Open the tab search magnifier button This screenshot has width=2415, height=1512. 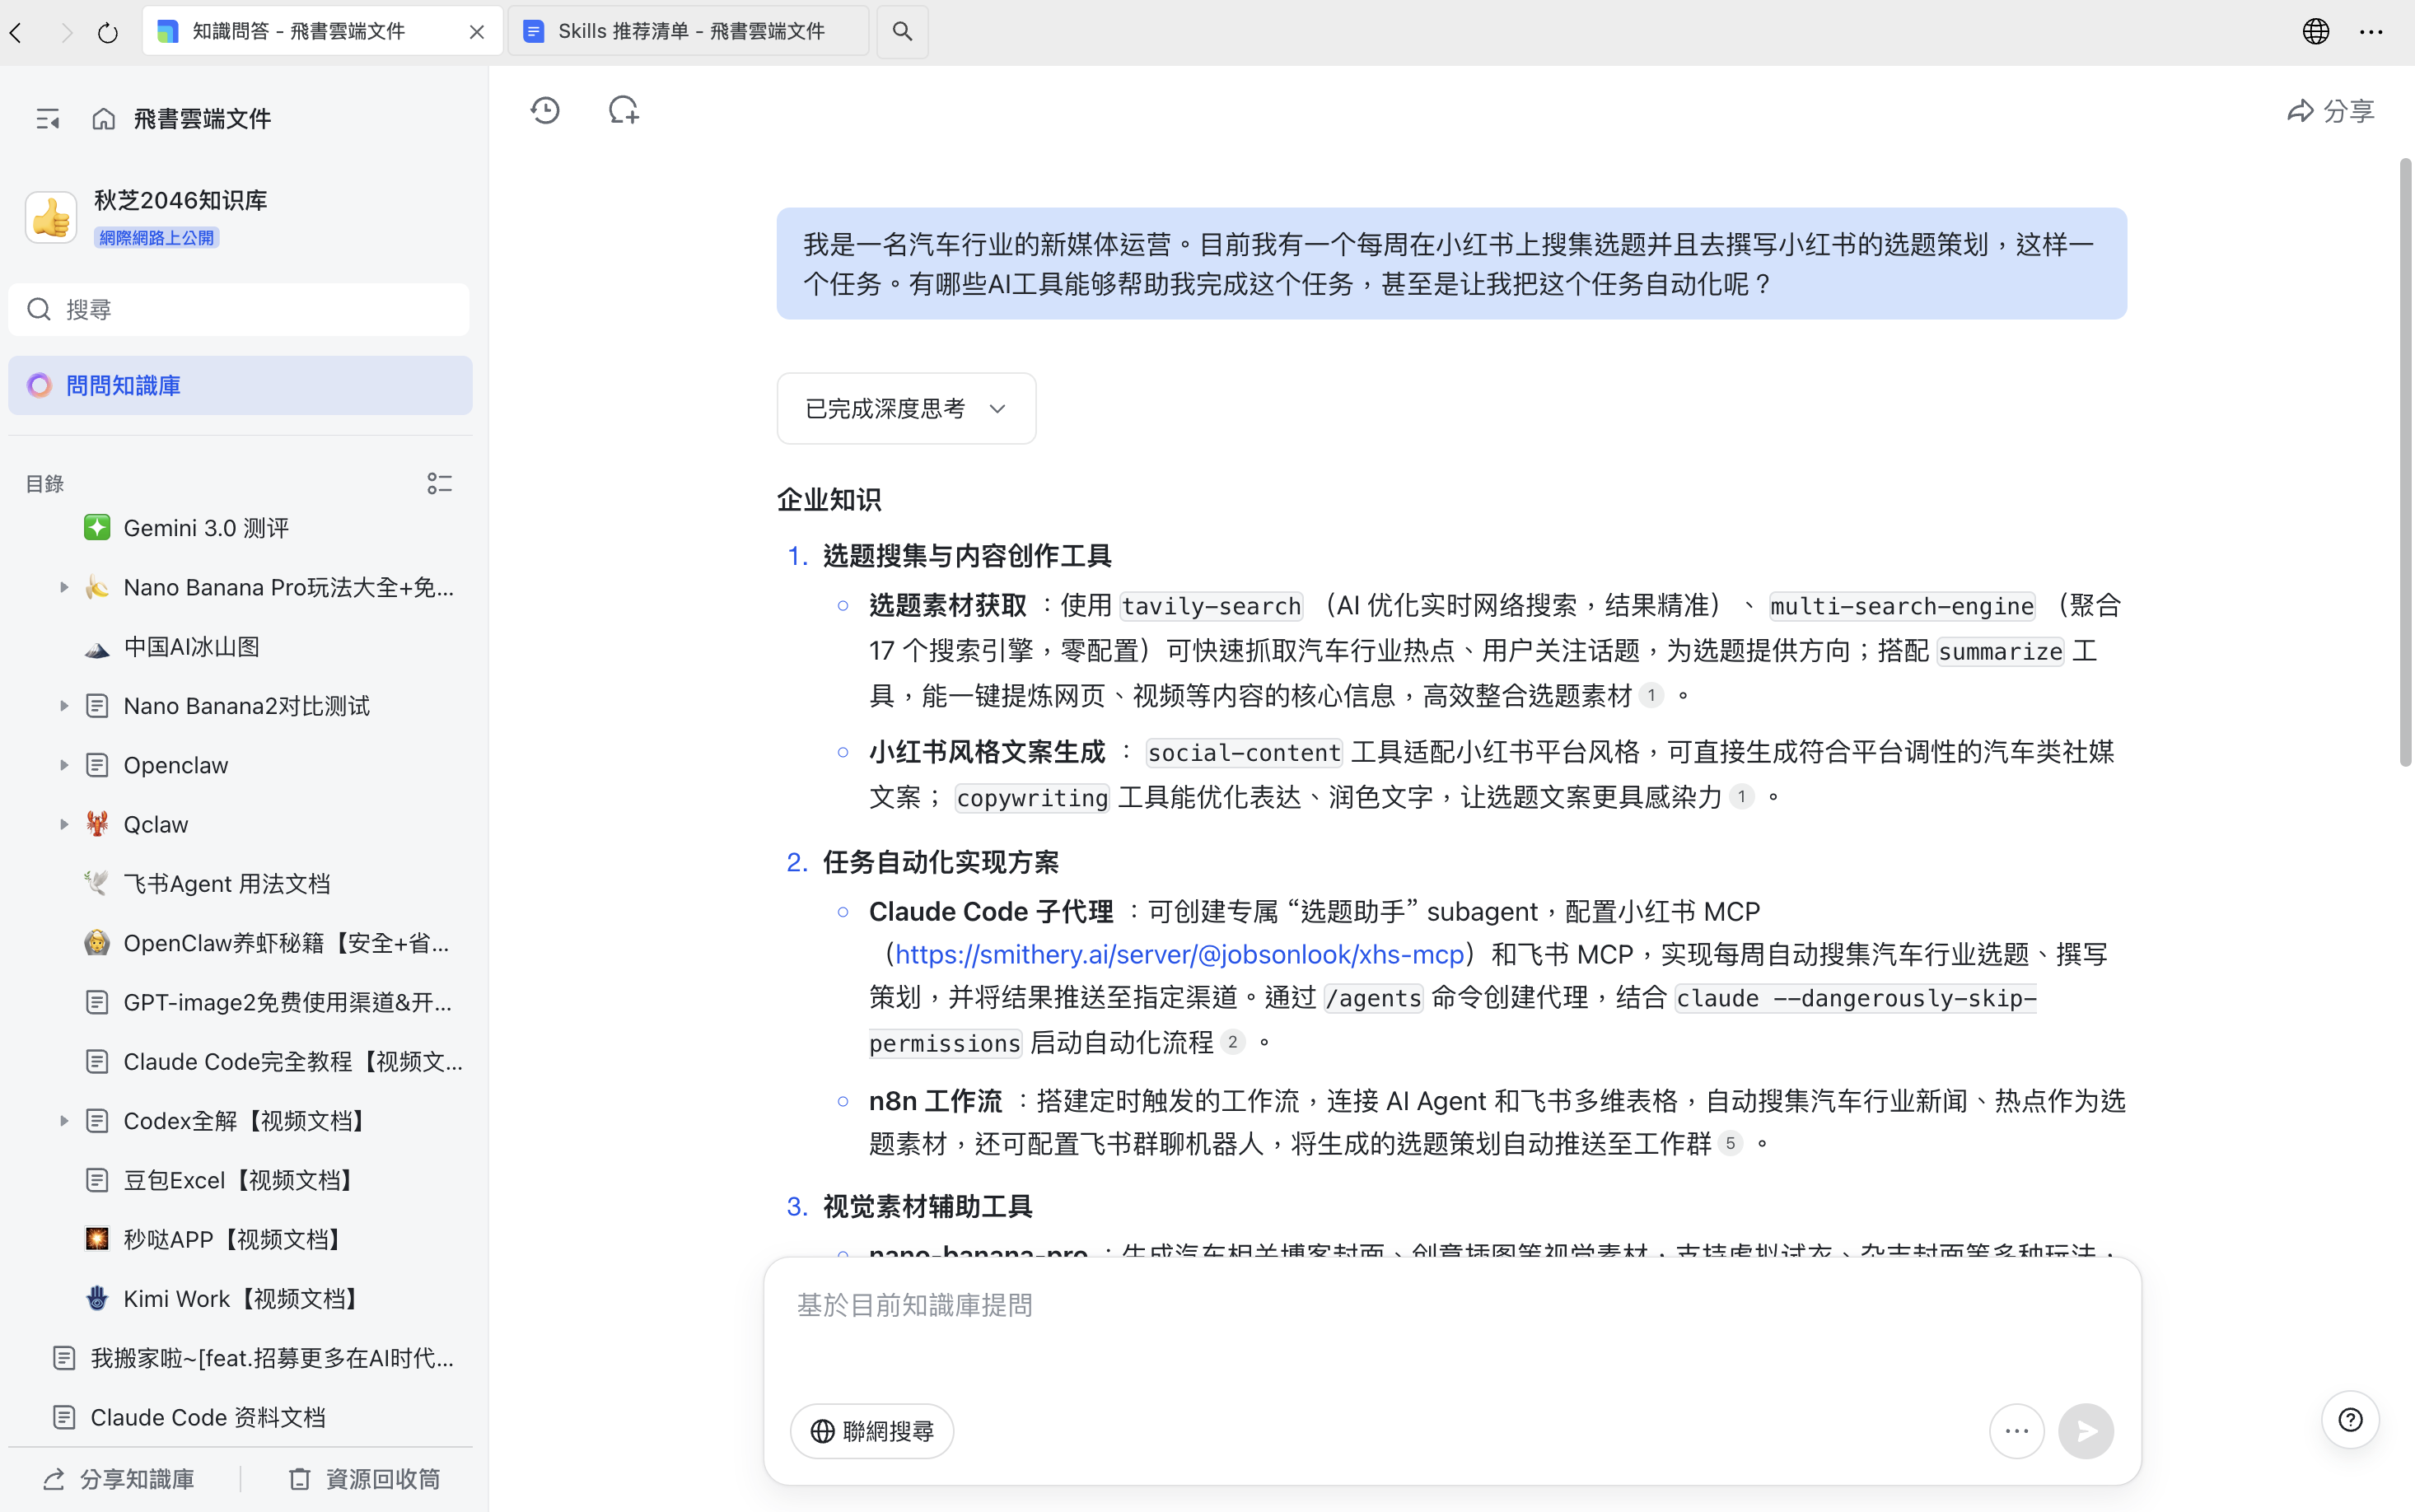(x=902, y=31)
